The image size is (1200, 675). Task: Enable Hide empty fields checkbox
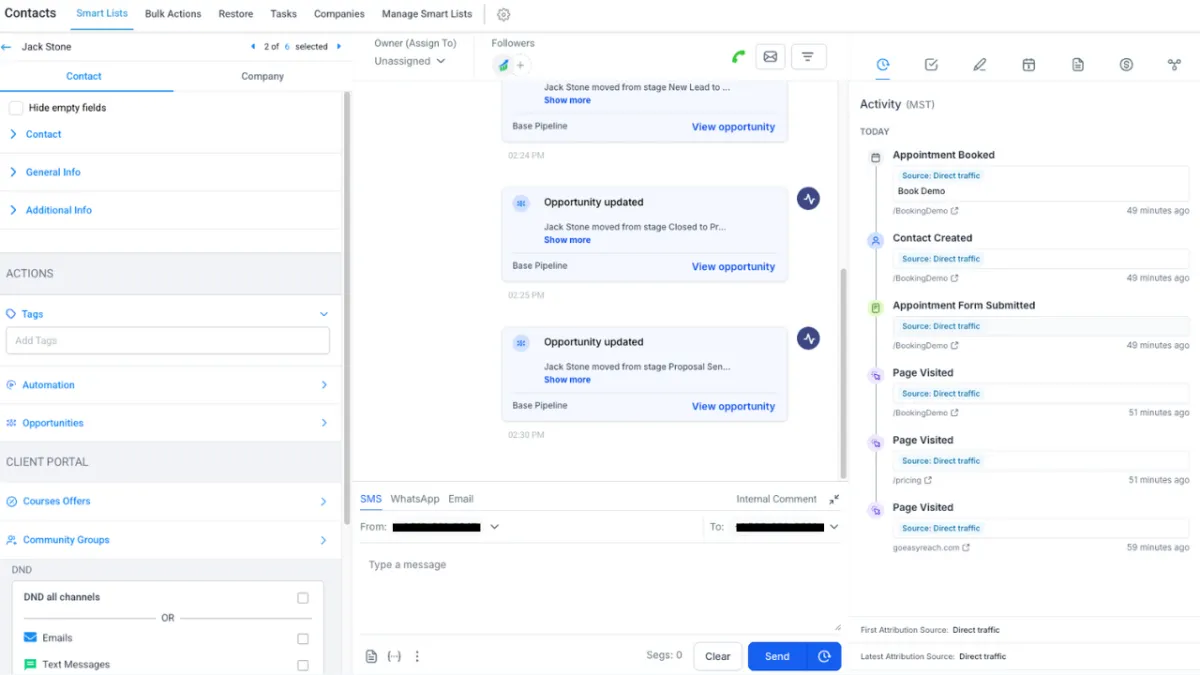(16, 108)
